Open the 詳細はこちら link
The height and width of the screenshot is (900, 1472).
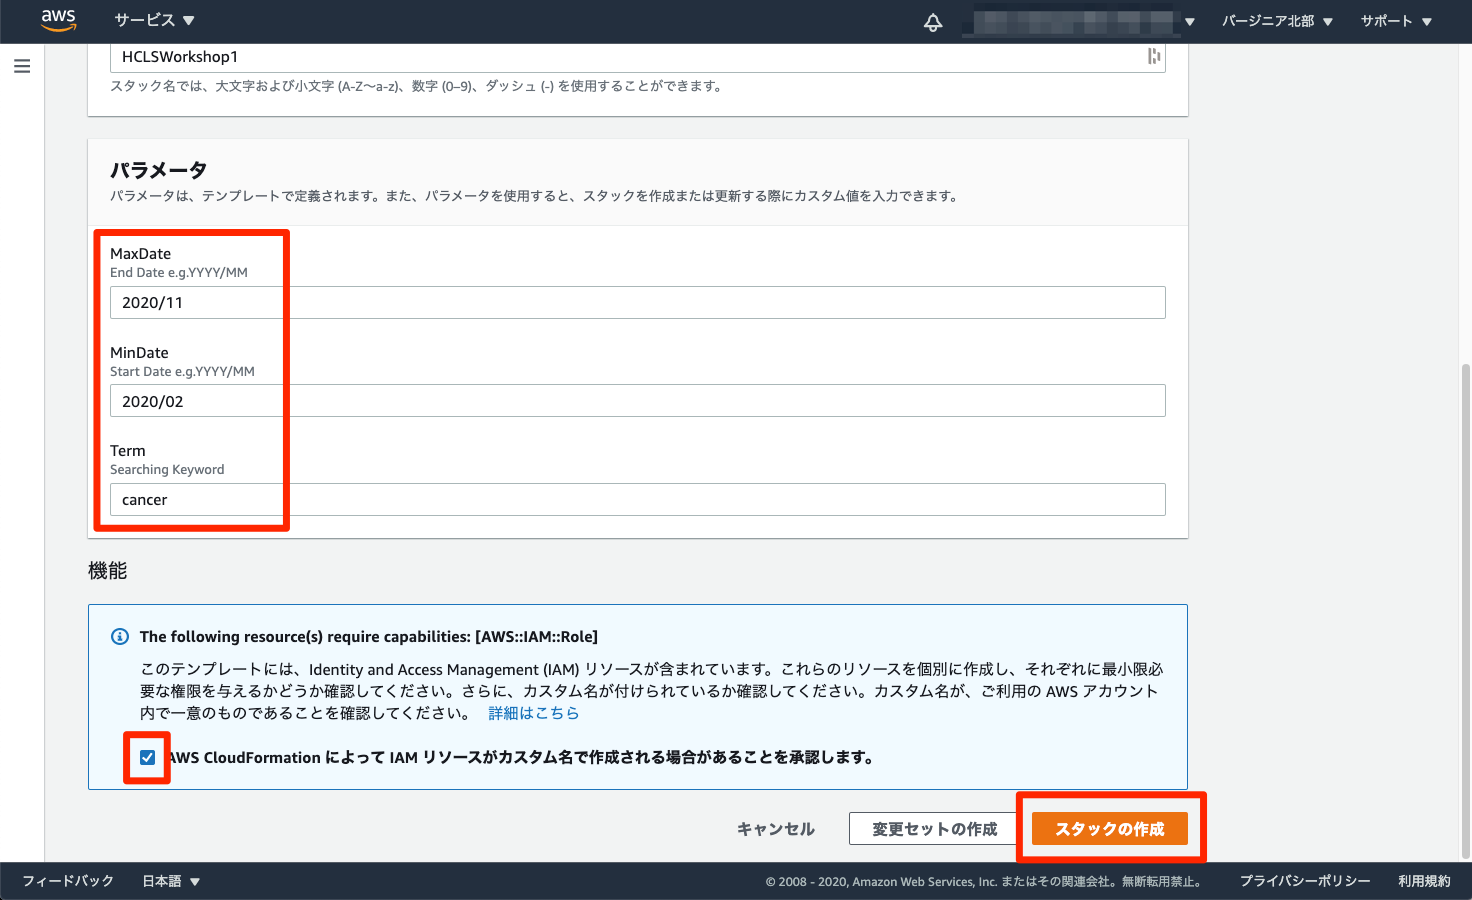point(534,713)
